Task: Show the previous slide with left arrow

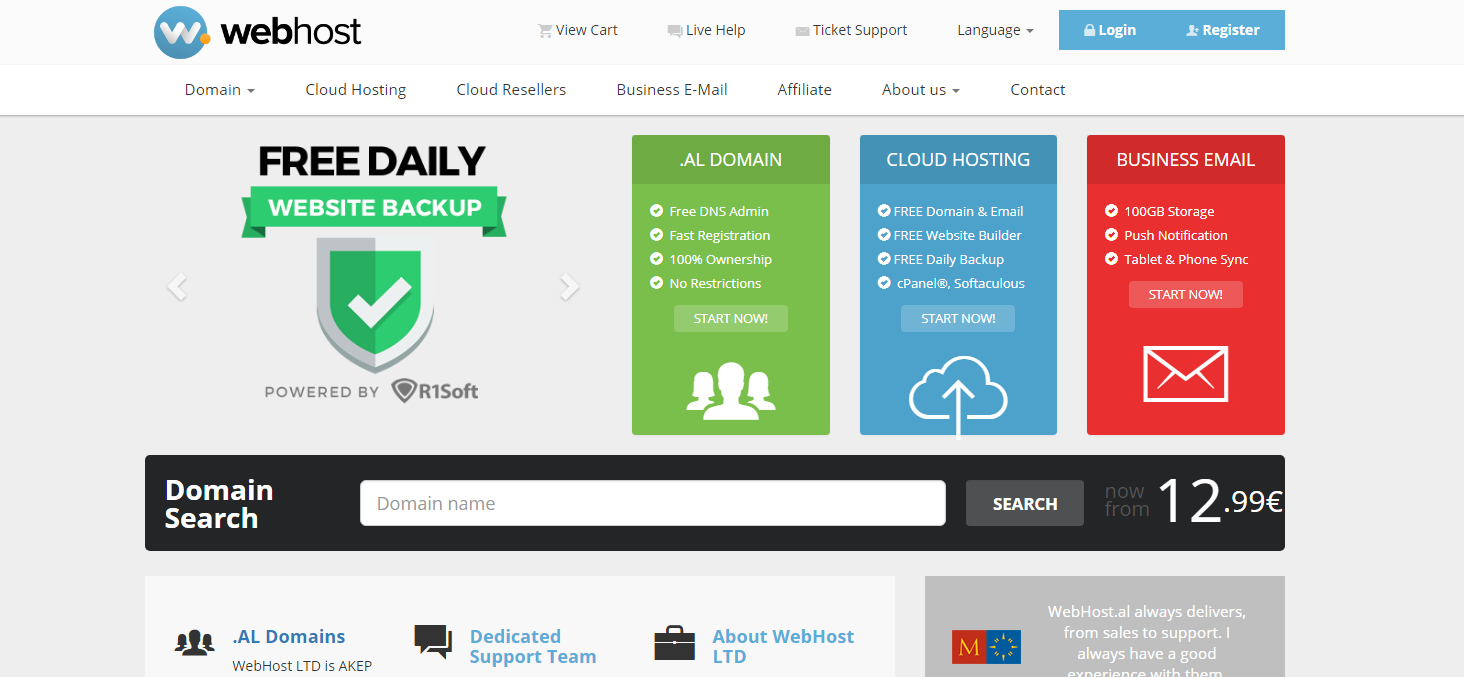Action: (x=177, y=287)
